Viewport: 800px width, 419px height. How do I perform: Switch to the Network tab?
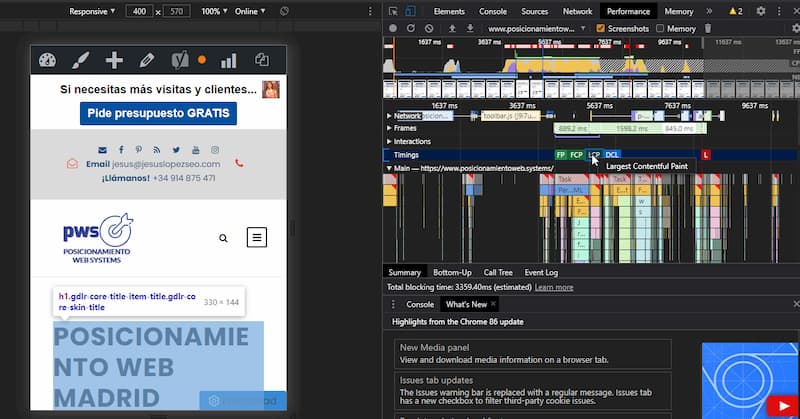[x=578, y=11]
